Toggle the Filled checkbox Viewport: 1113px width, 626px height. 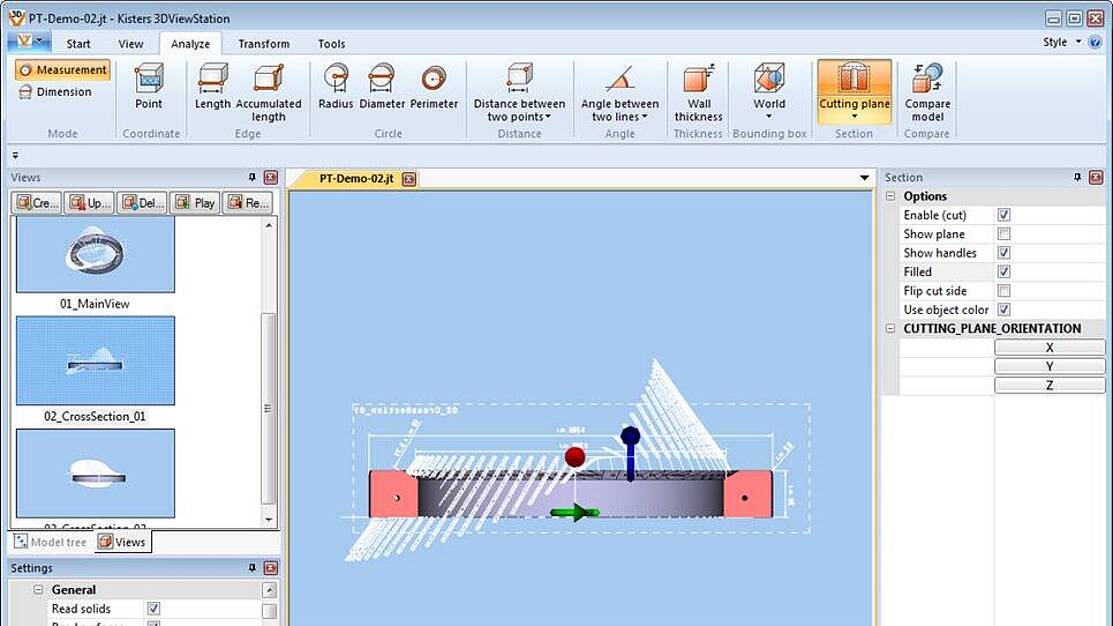(x=1004, y=272)
